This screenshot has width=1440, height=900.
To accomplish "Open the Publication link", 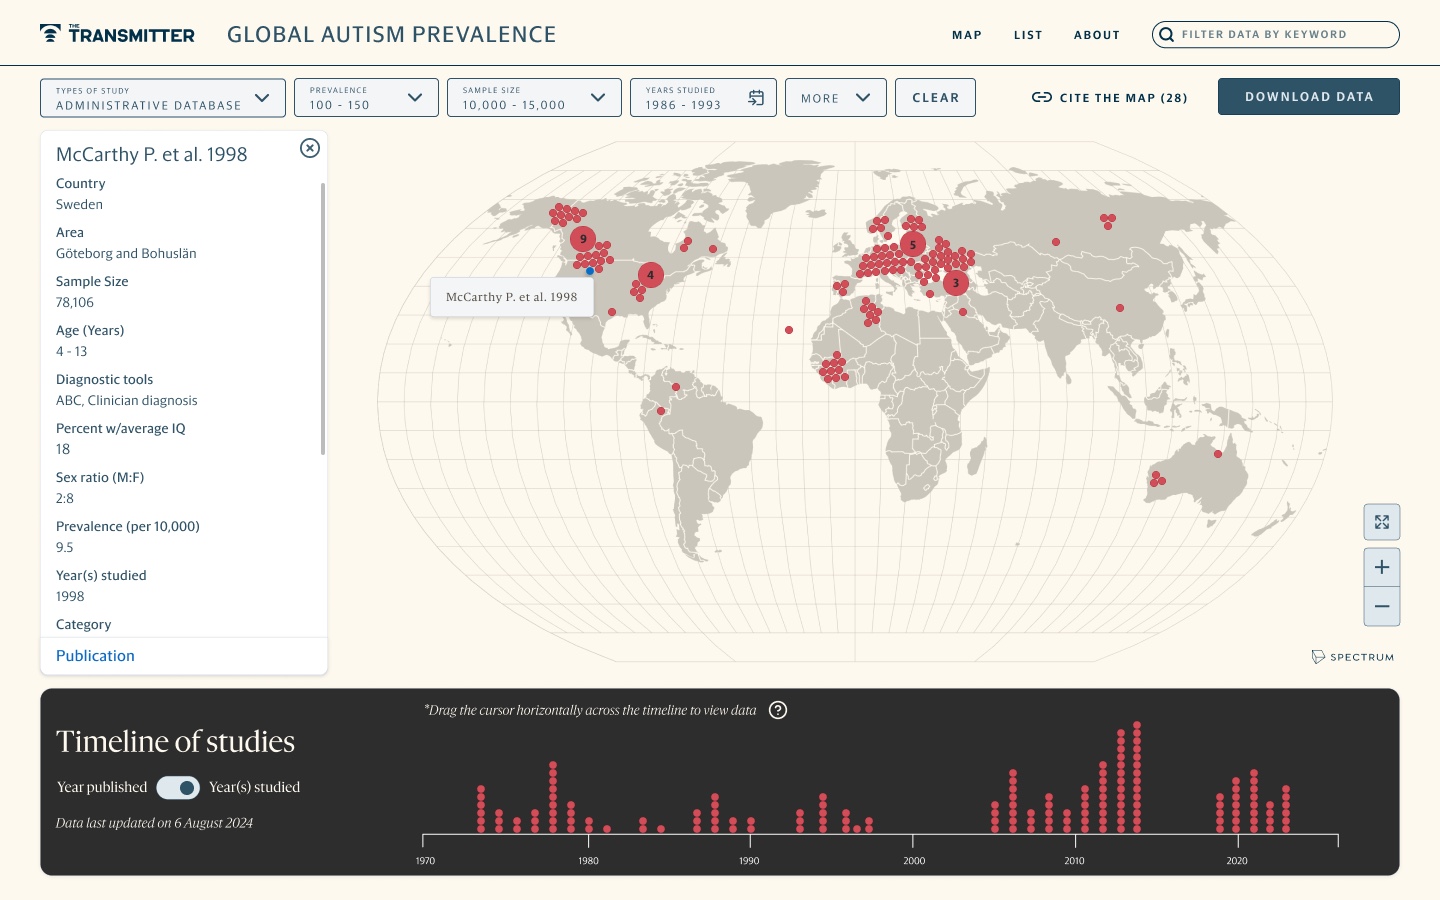I will (95, 656).
